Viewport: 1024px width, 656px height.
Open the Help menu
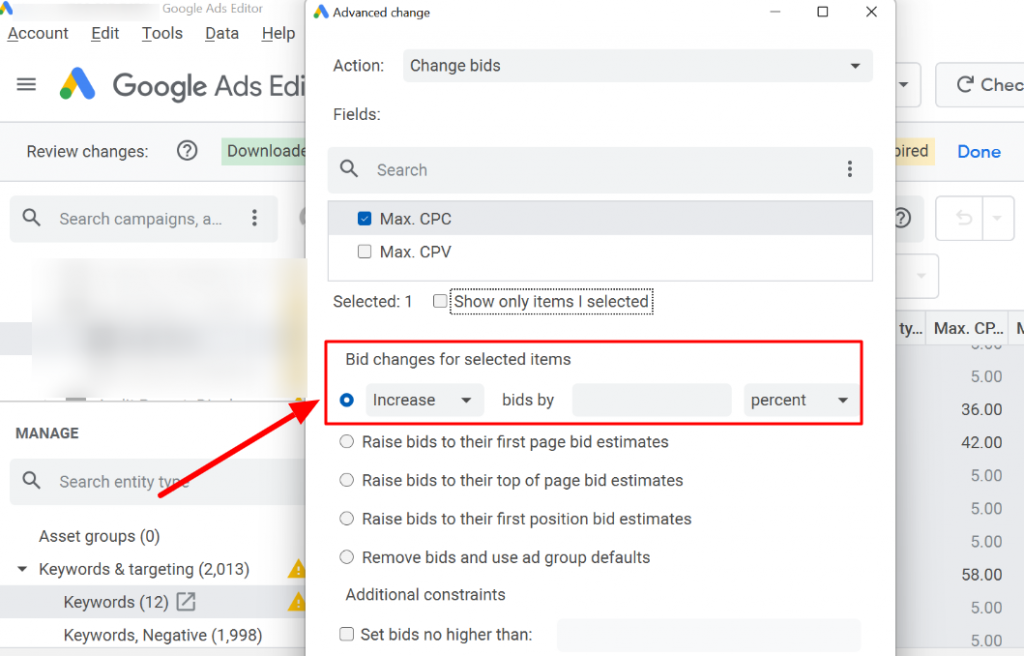pyautogui.click(x=278, y=33)
